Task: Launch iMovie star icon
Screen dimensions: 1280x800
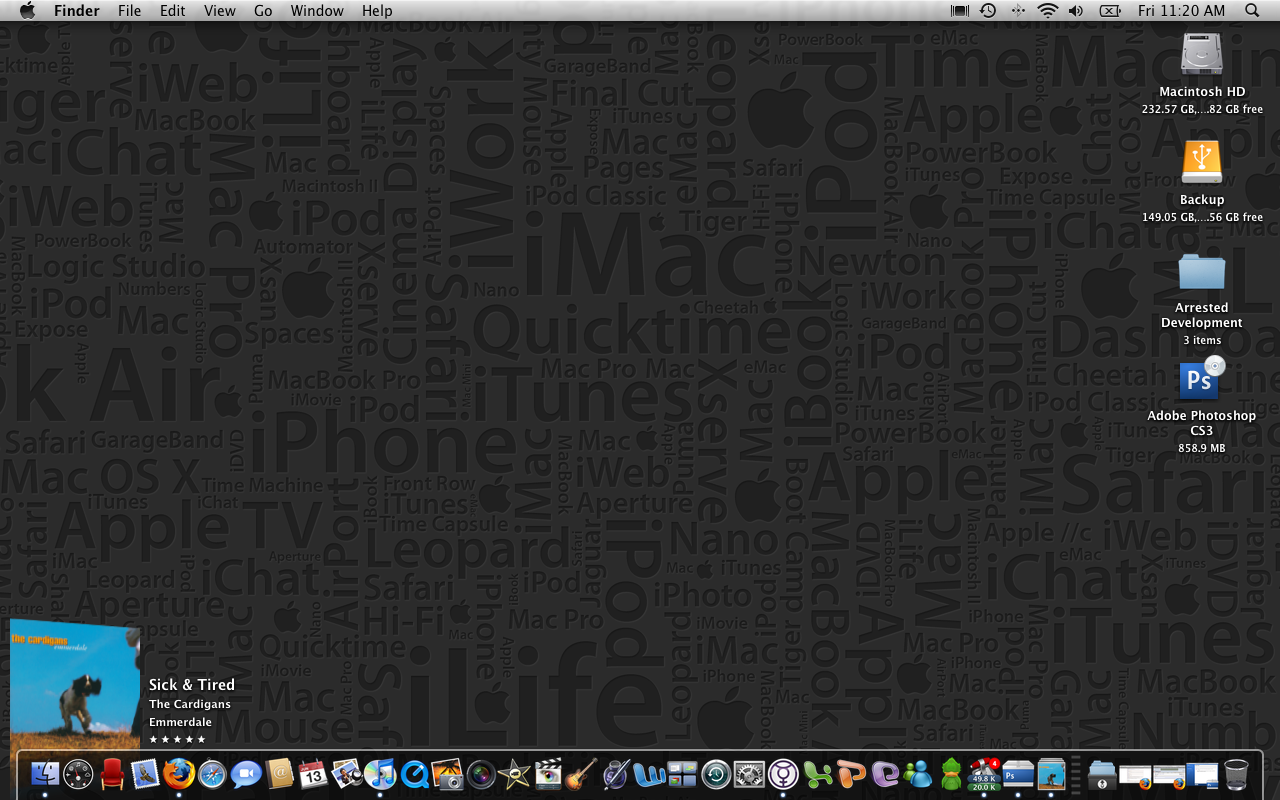Action: (514, 774)
